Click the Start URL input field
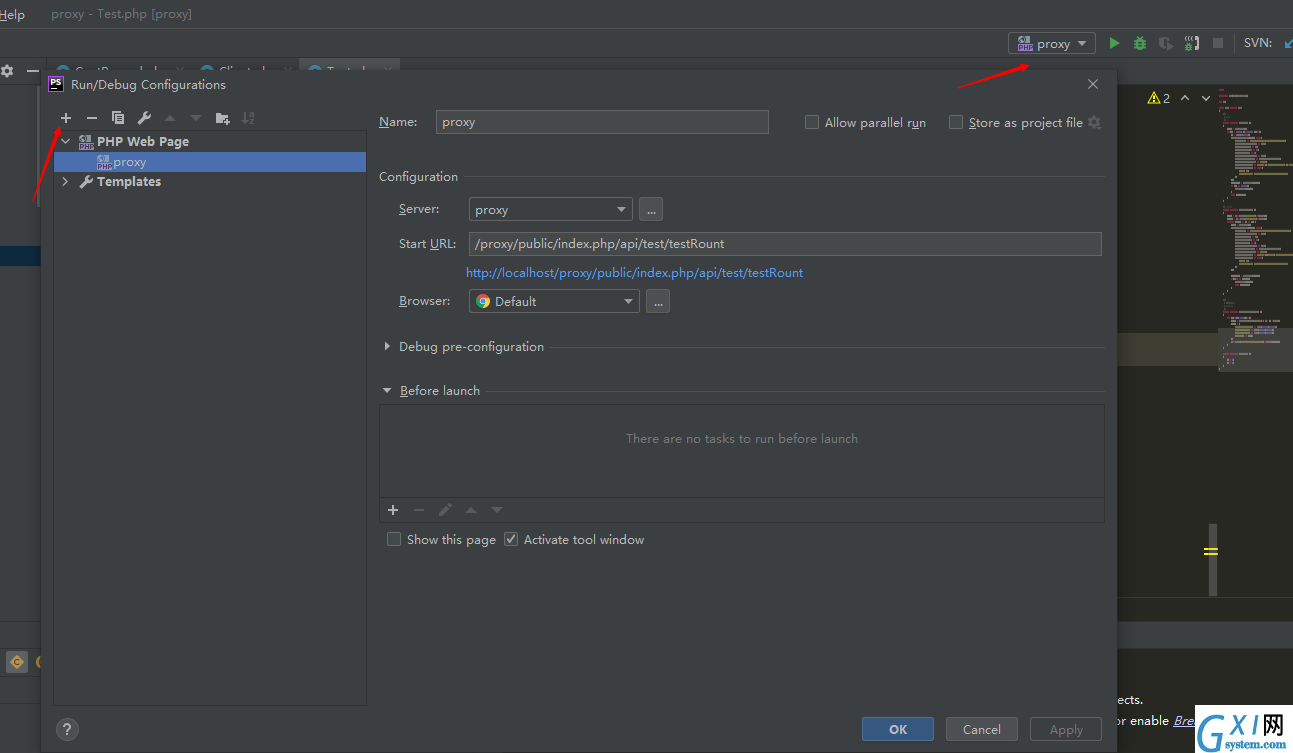This screenshot has width=1293, height=753. pos(785,243)
